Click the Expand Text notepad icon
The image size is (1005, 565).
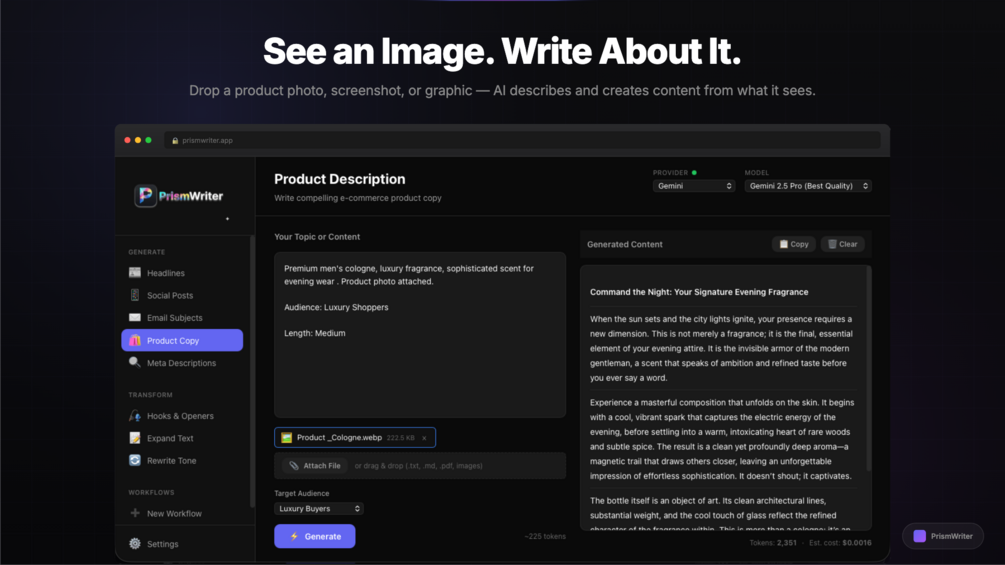click(x=135, y=438)
